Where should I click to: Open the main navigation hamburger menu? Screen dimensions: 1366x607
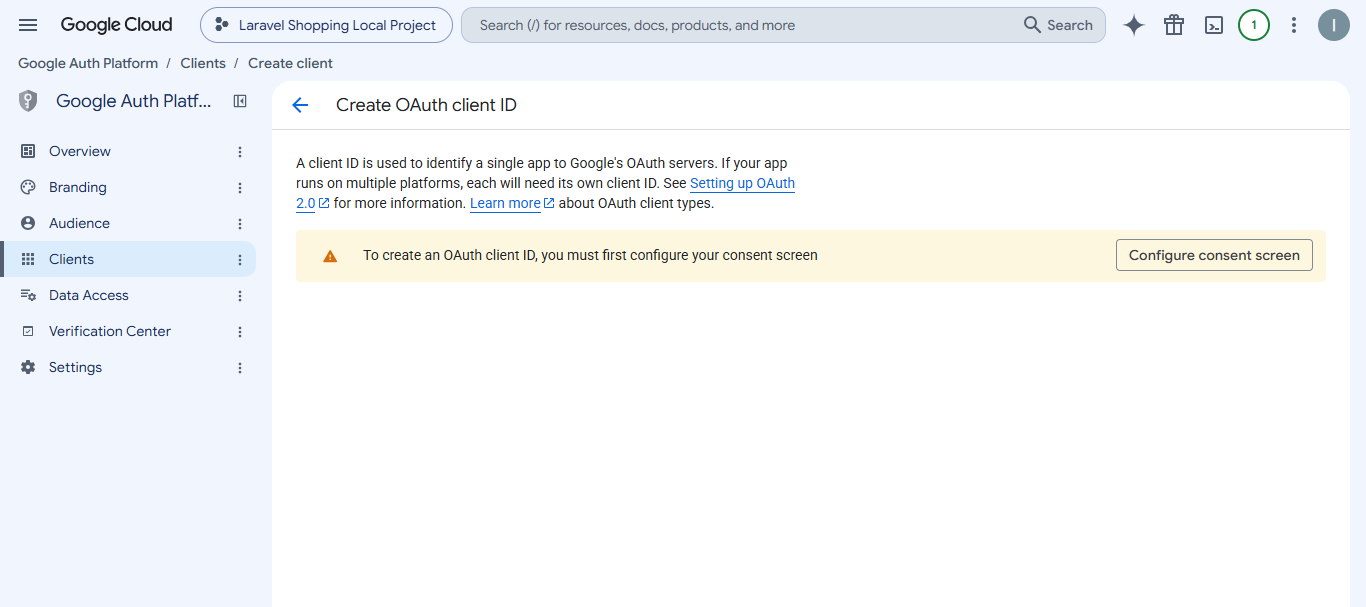point(28,25)
